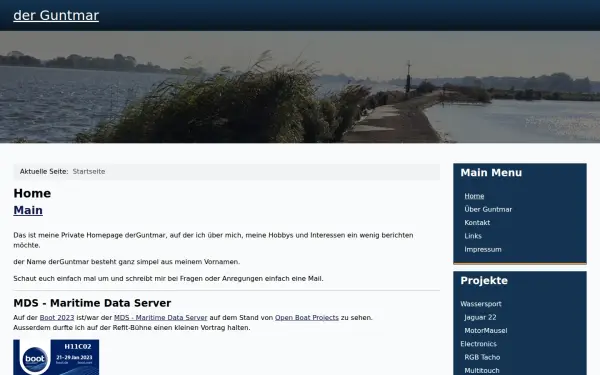Open the Links menu entry
Image resolution: width=600 pixels, height=375 pixels.
[x=473, y=236]
